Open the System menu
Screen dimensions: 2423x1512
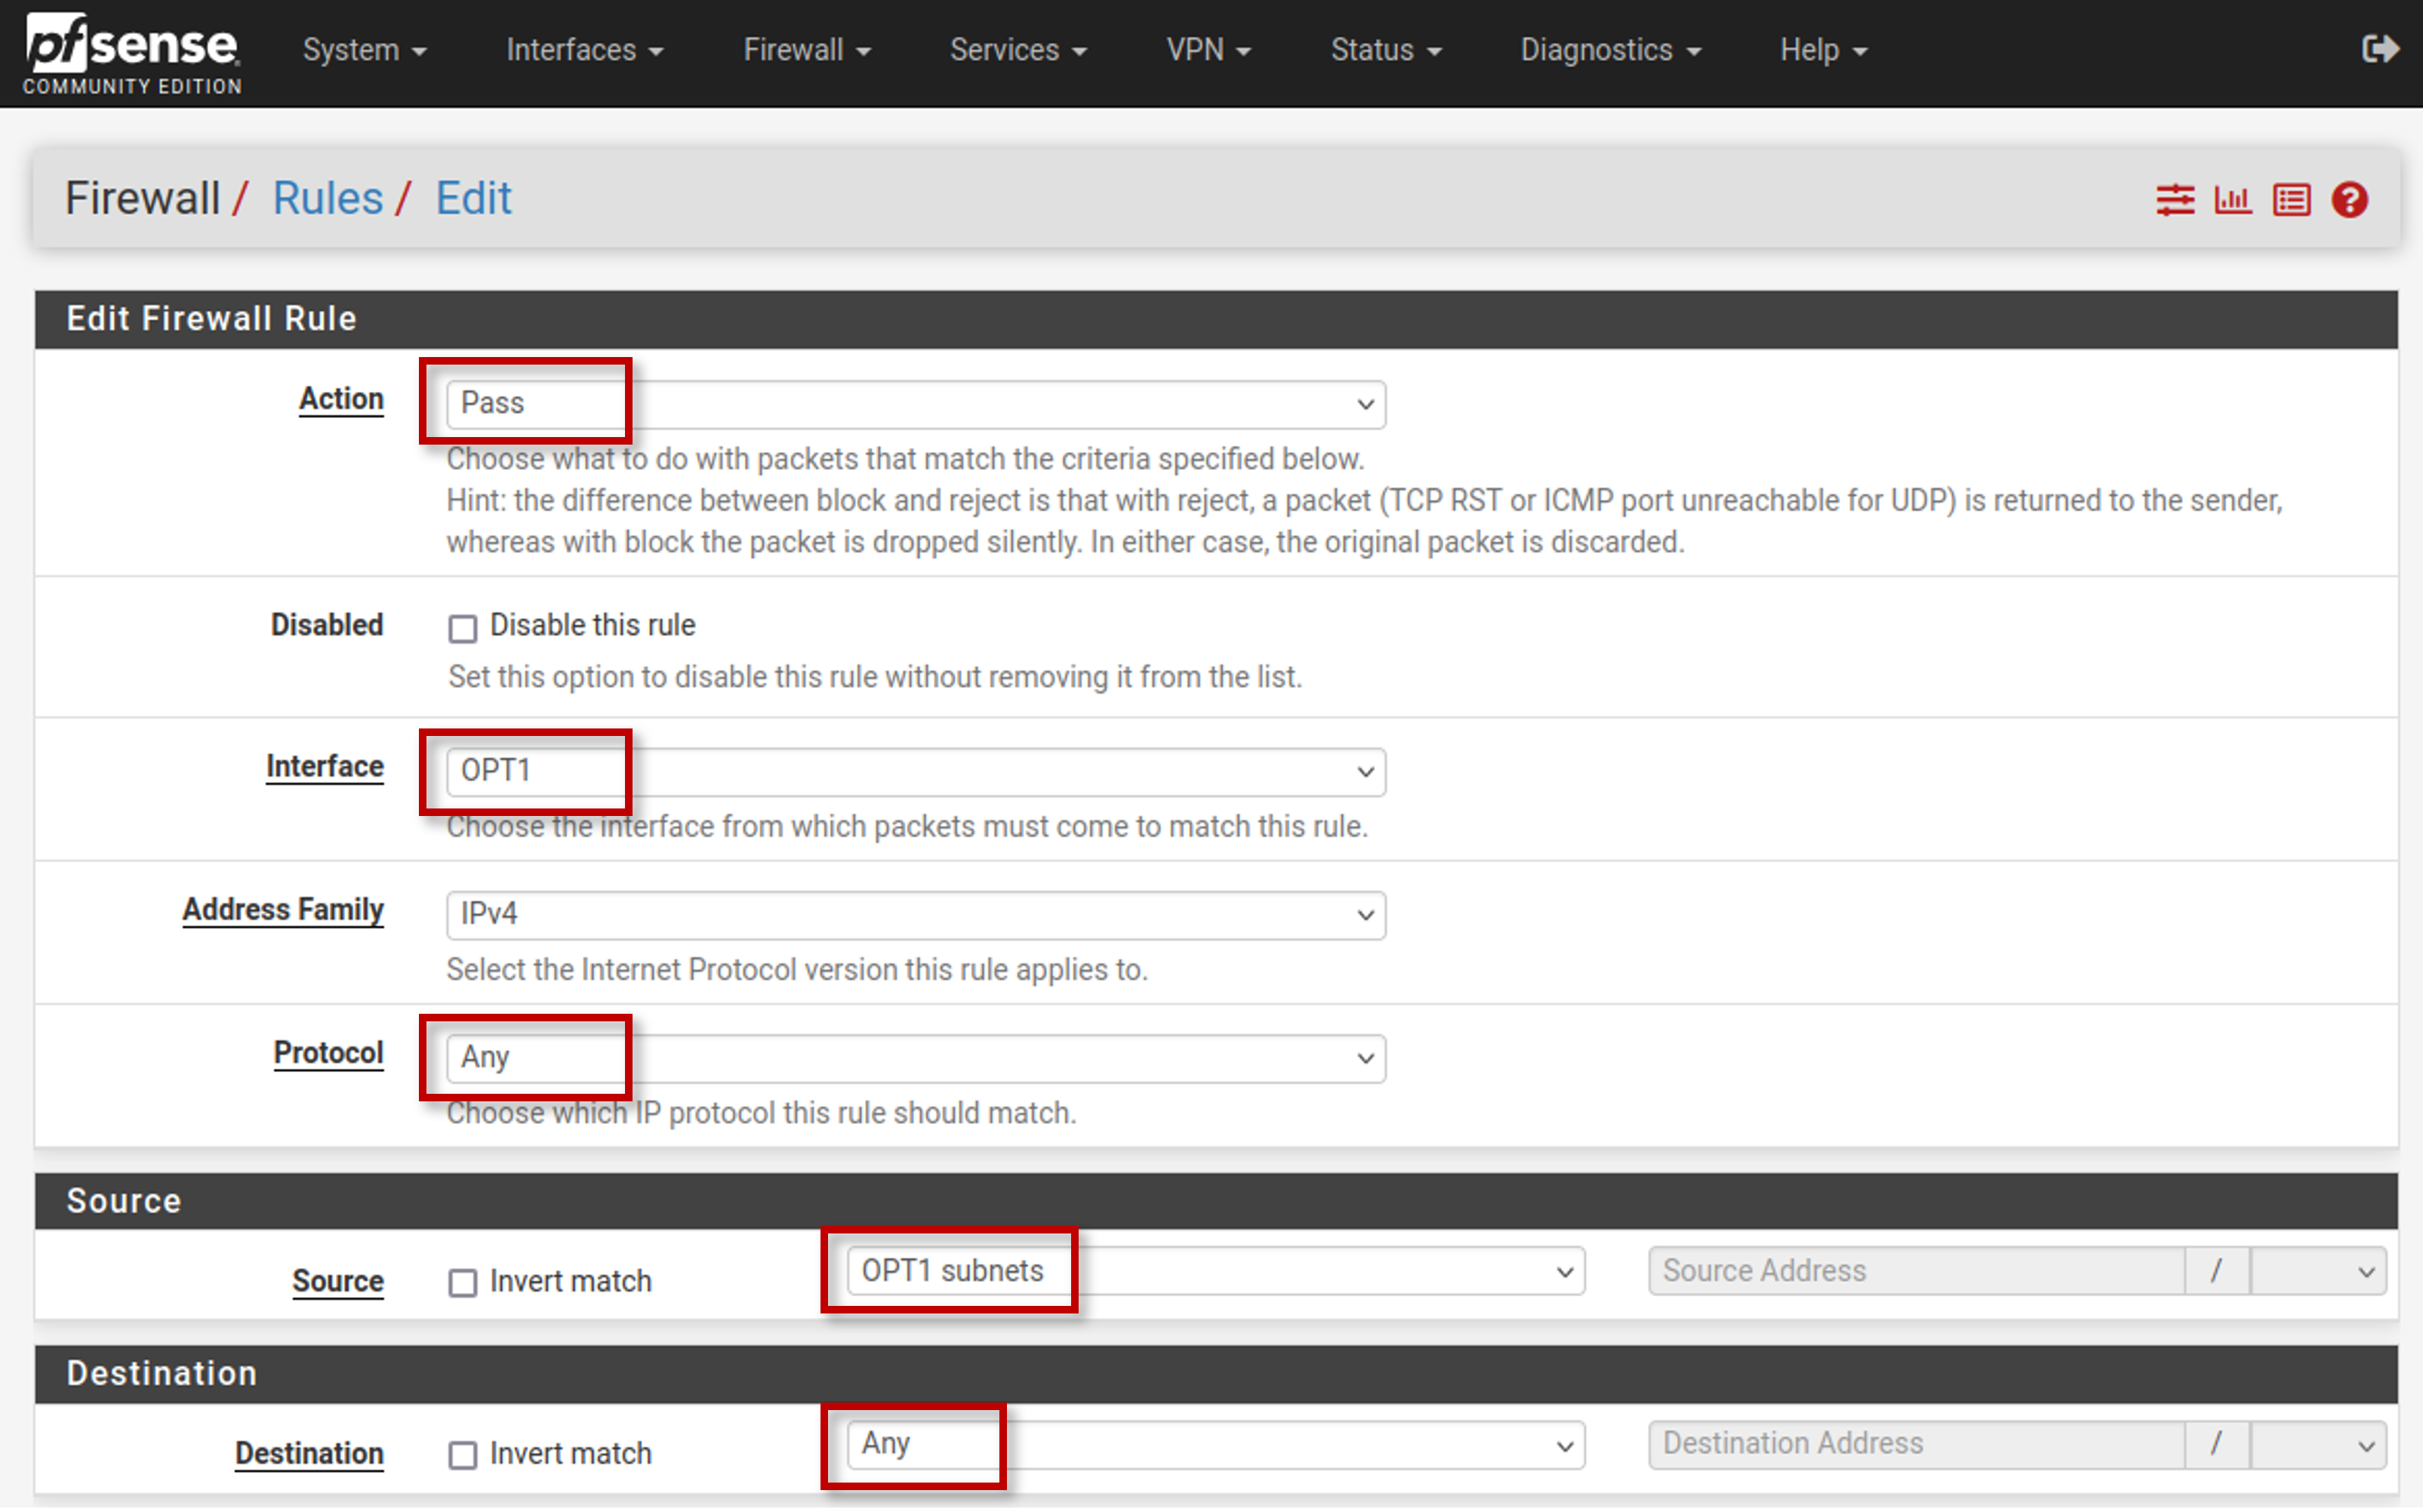(365, 50)
